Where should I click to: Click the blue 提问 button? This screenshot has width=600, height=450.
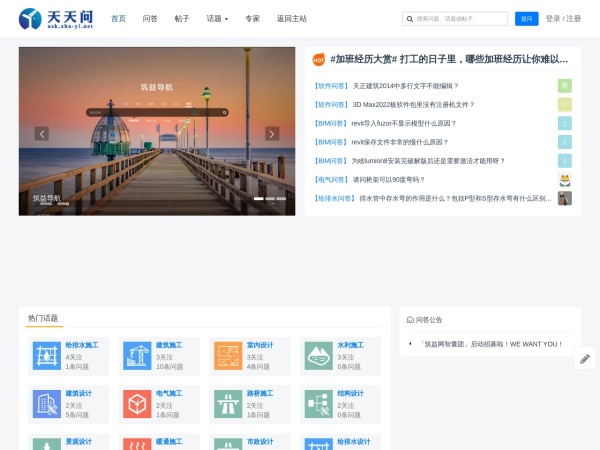pos(527,19)
